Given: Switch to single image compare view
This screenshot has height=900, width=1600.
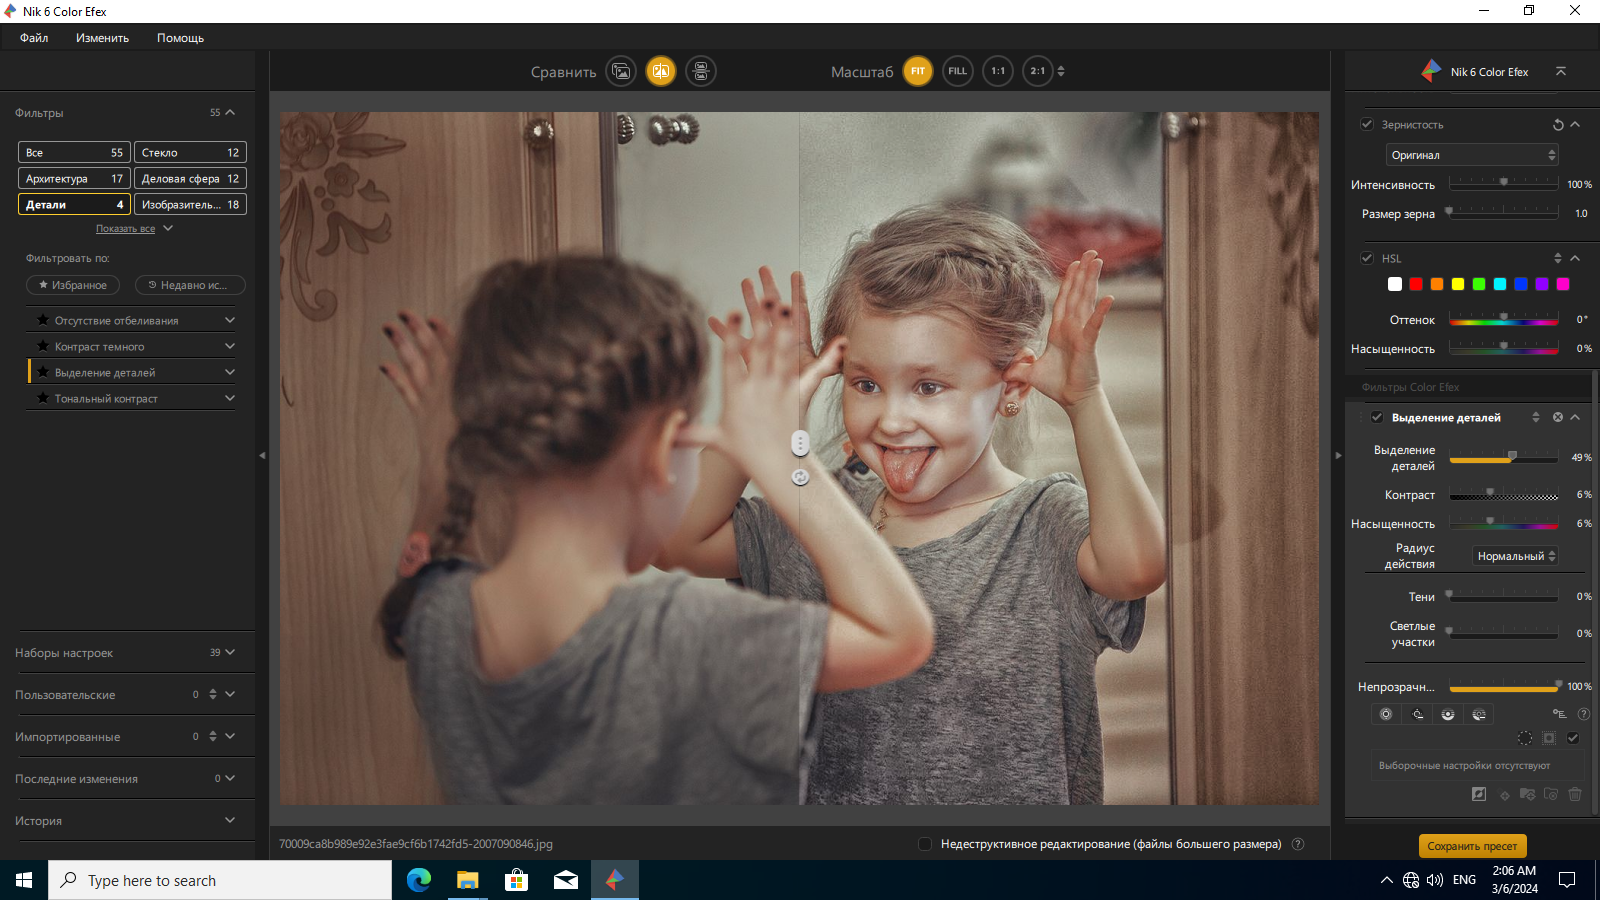Looking at the screenshot, I should click(621, 71).
